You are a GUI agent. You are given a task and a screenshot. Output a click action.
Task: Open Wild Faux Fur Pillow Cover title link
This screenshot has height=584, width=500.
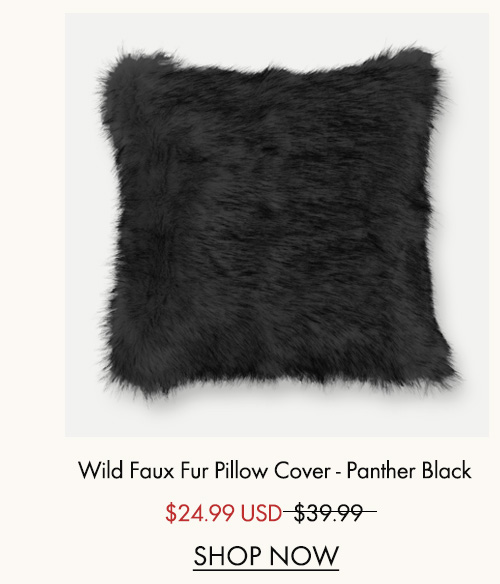coord(275,470)
